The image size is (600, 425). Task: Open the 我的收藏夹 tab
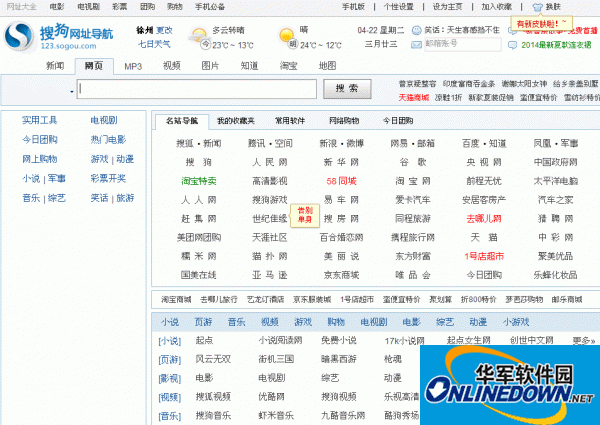coord(236,121)
